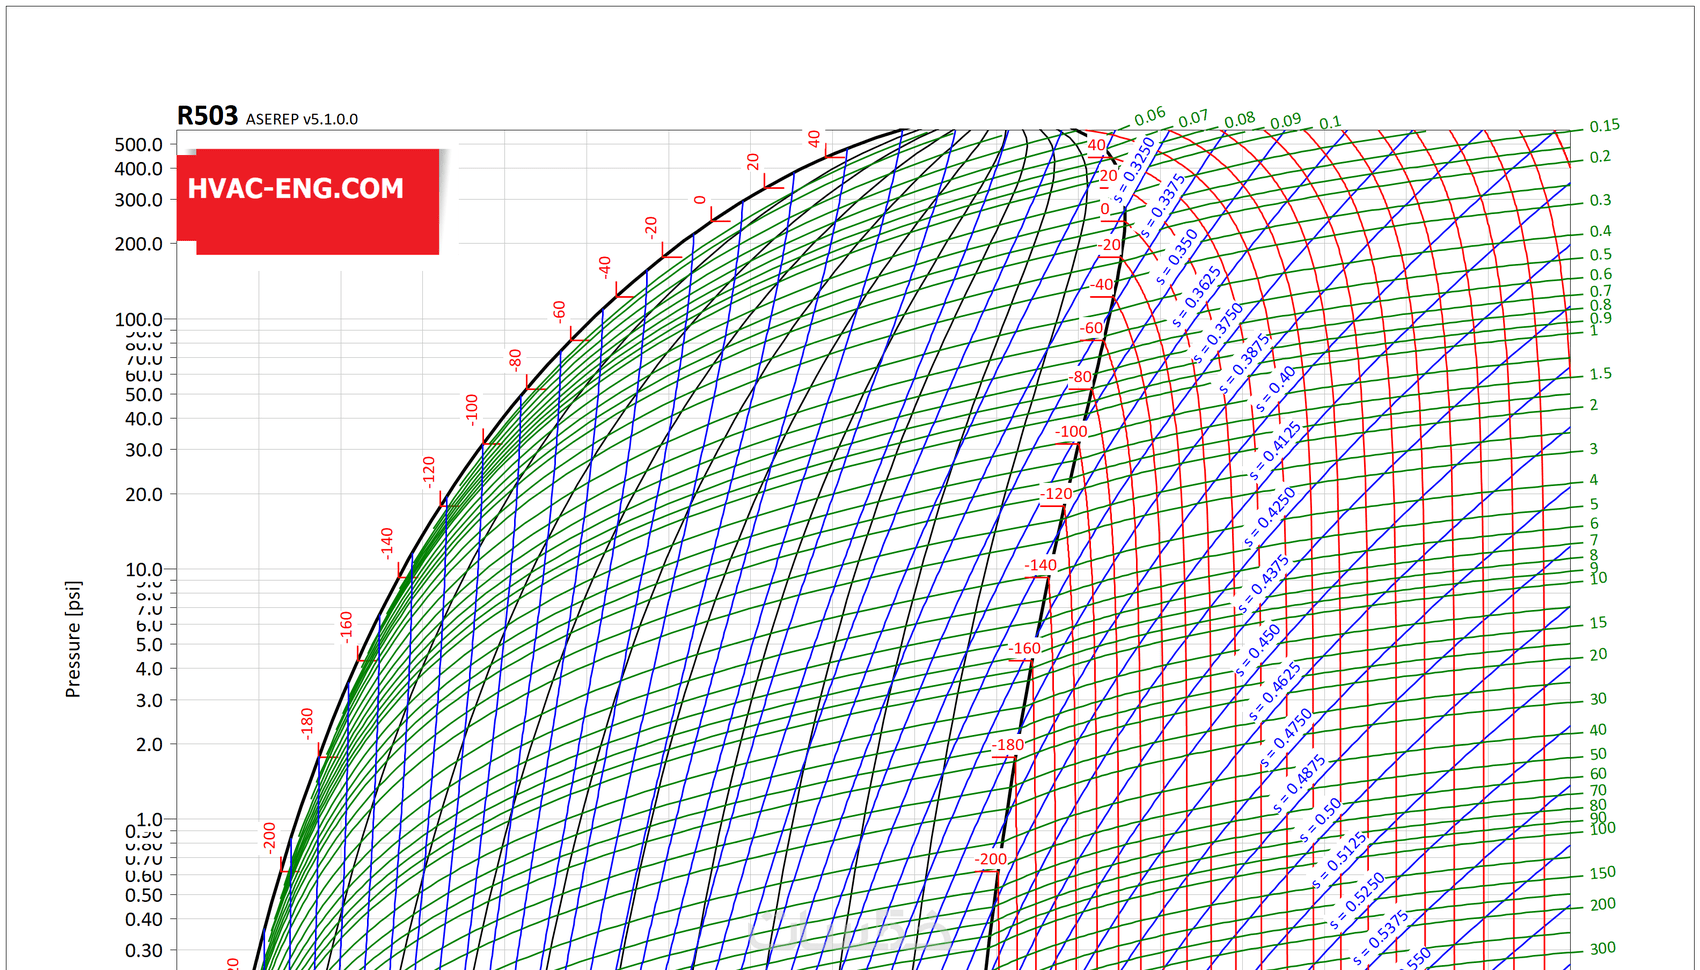This screenshot has width=1700, height=970.
Task: Click the green 0.06 specific volume label
Action: click(1150, 116)
